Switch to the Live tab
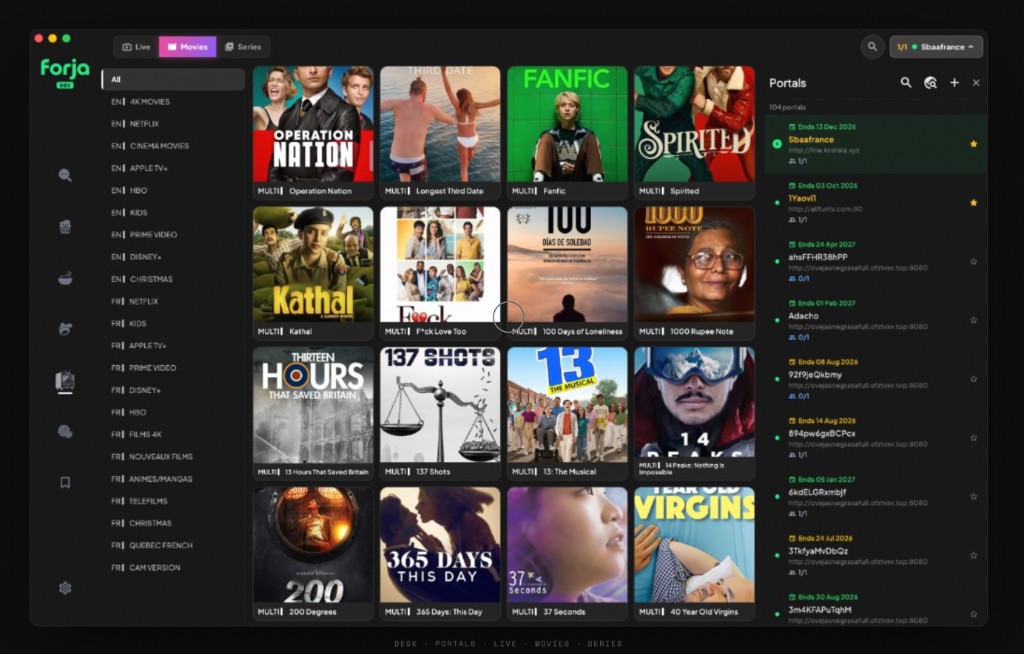 [x=136, y=46]
